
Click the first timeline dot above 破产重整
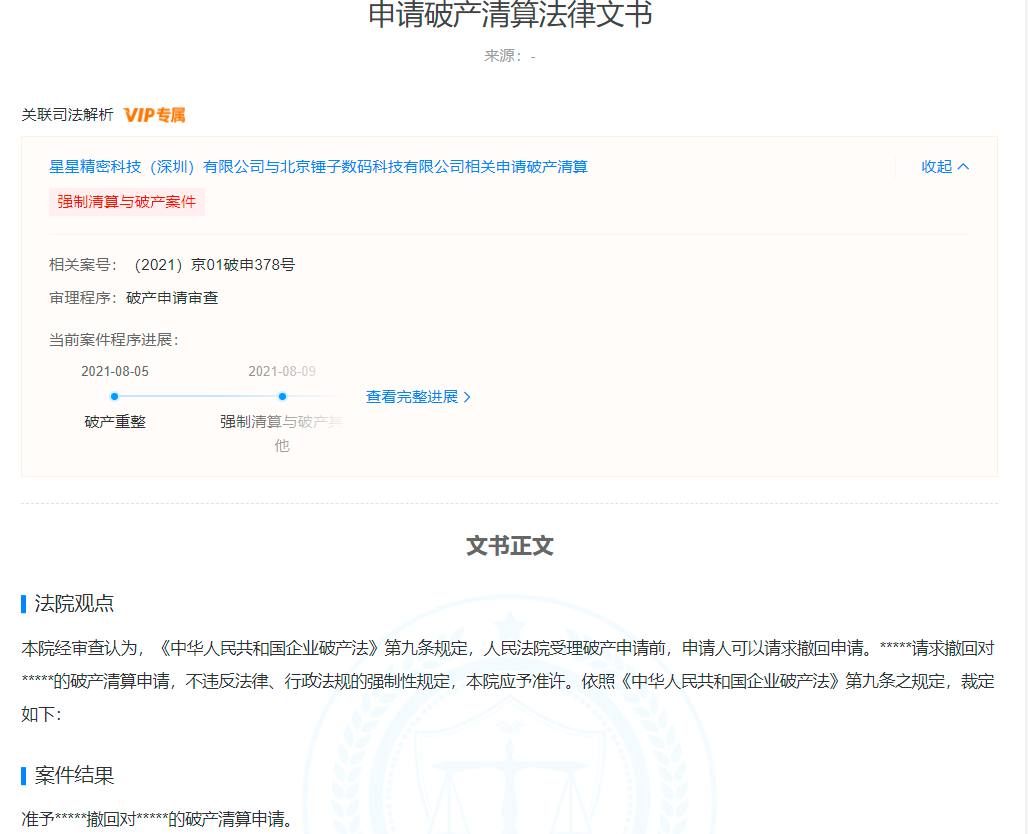114,397
